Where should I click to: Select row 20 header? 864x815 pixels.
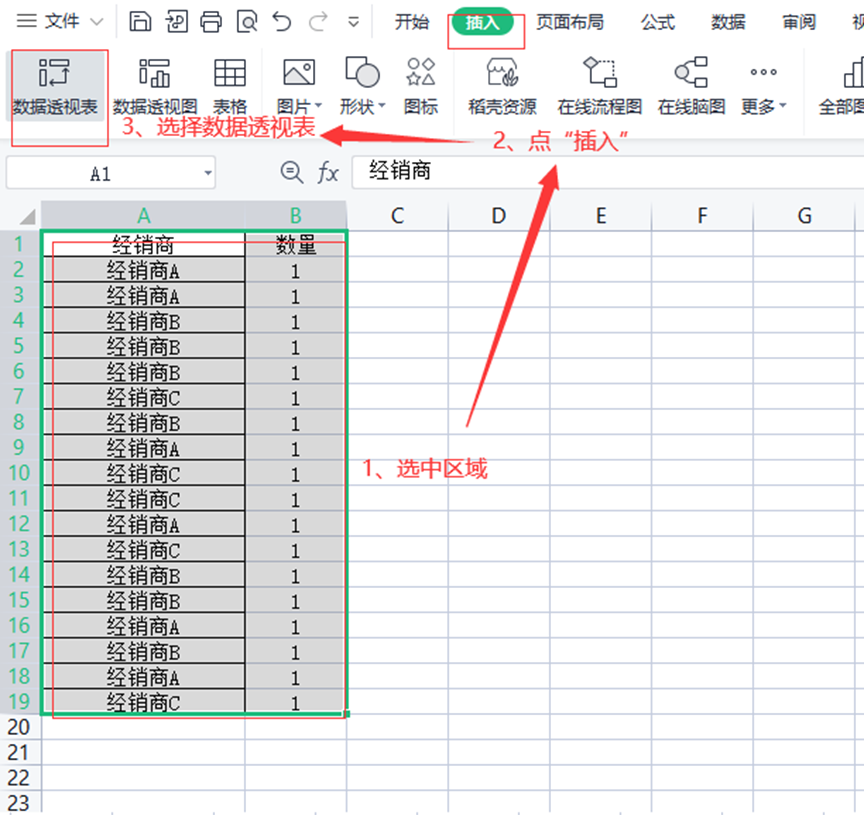19,727
